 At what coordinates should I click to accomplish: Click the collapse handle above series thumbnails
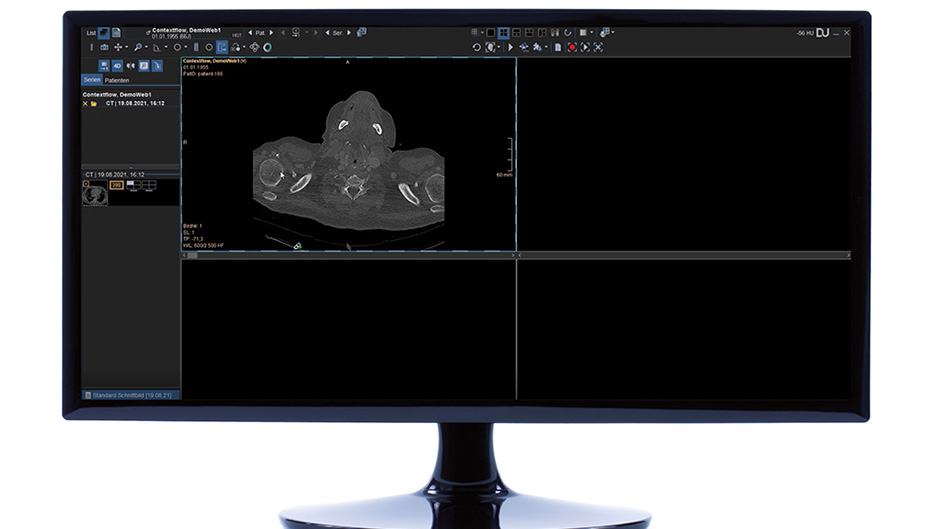coord(131,168)
